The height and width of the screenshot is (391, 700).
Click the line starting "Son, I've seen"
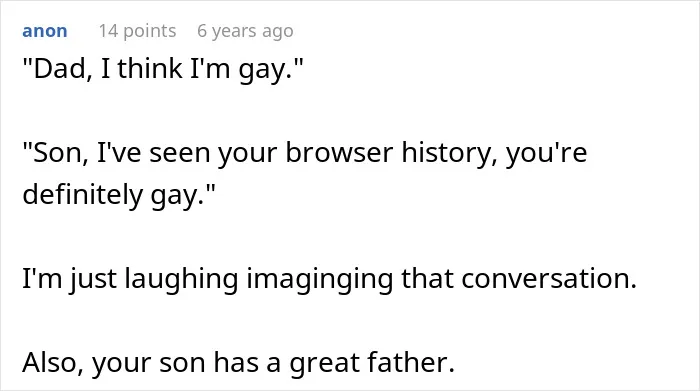(305, 153)
